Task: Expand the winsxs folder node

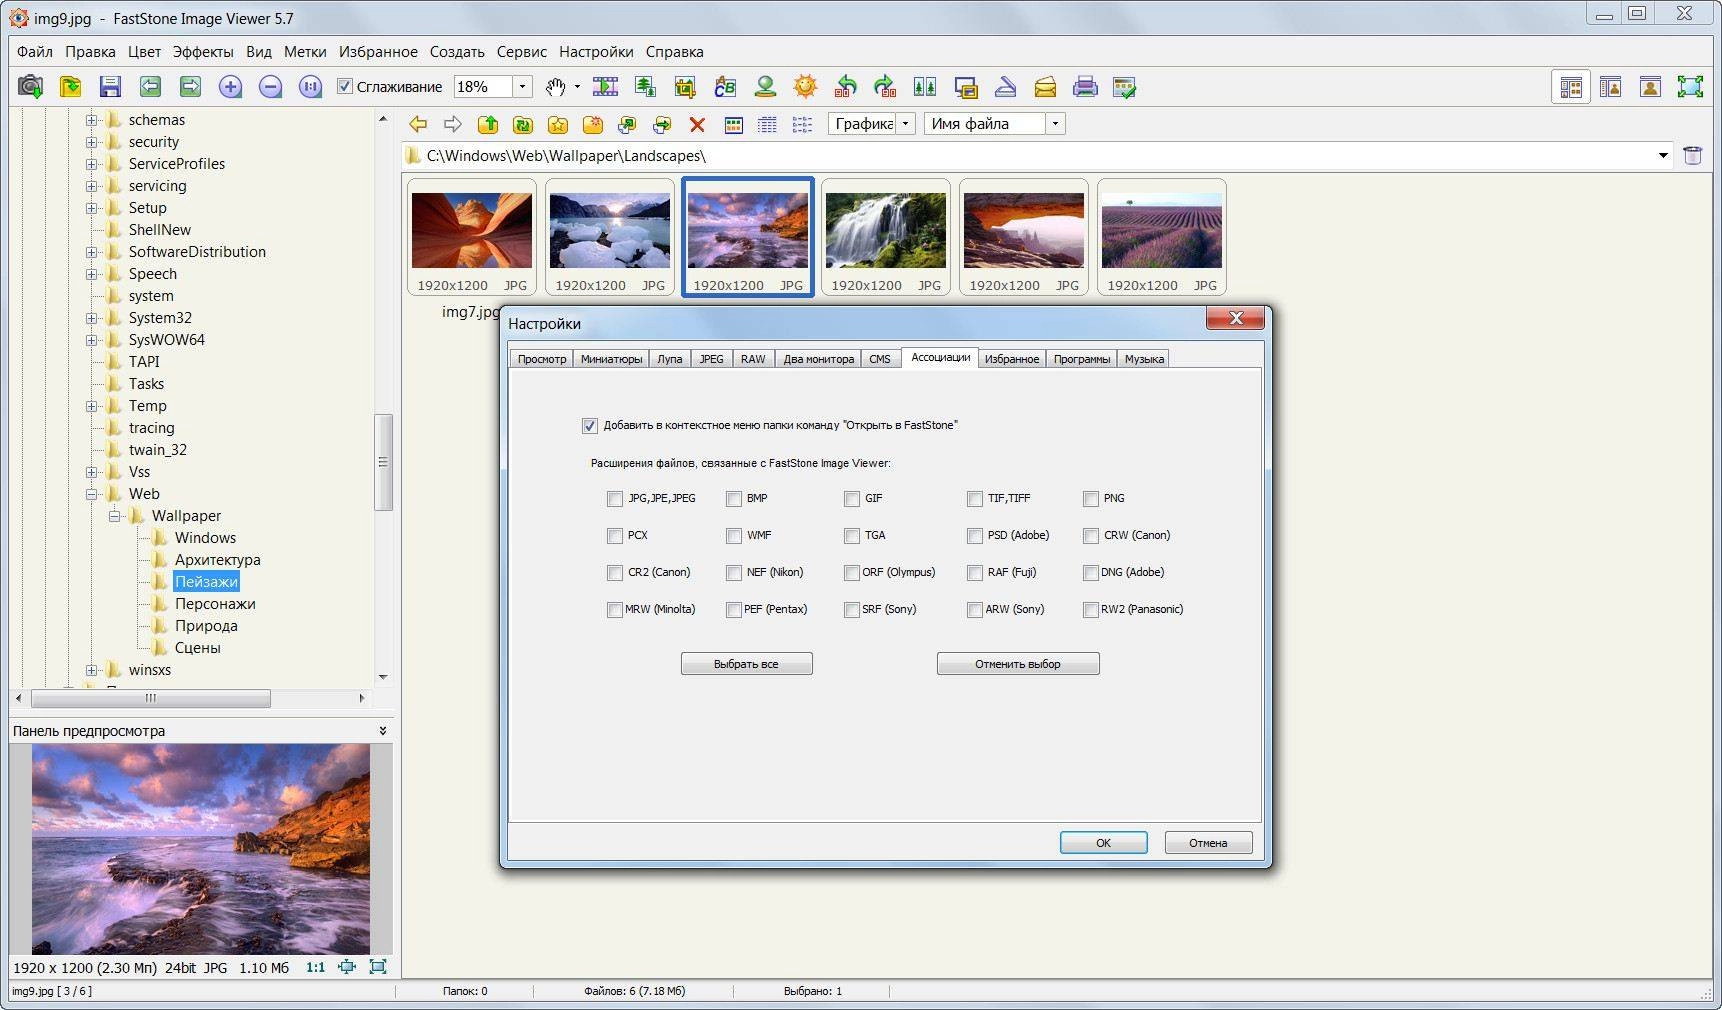Action: [x=91, y=670]
